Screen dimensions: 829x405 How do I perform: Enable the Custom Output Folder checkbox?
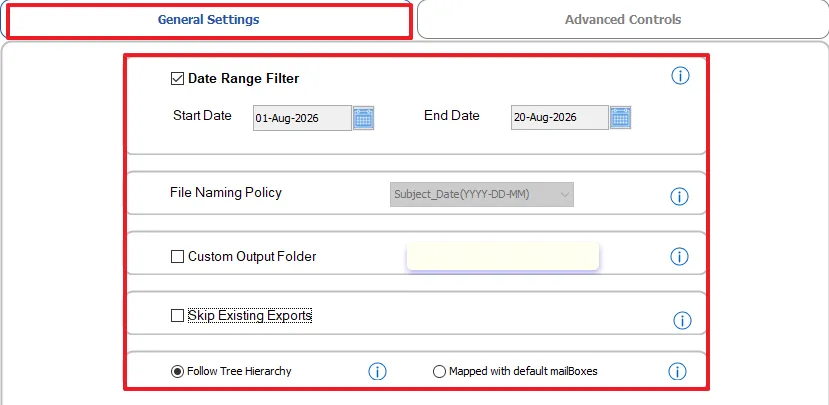pos(177,257)
